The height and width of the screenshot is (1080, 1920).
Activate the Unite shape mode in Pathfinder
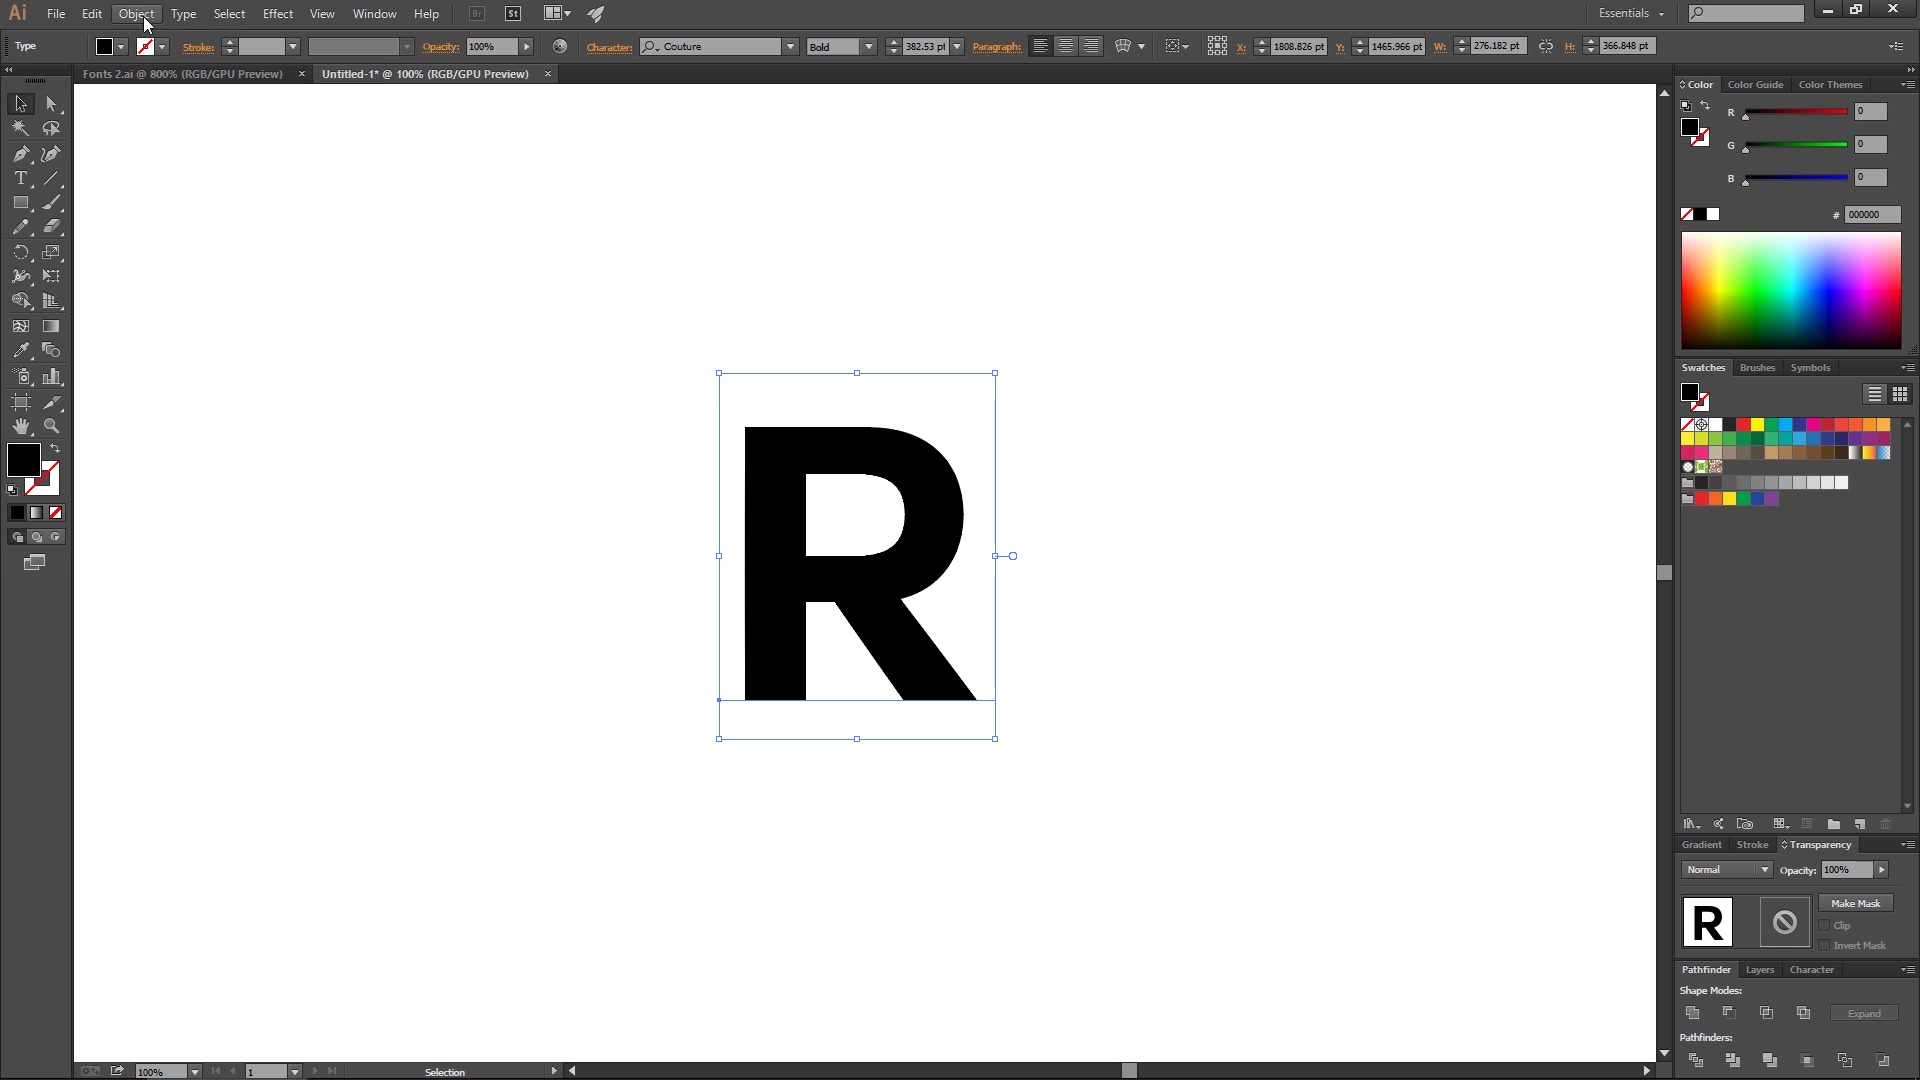point(1693,1013)
